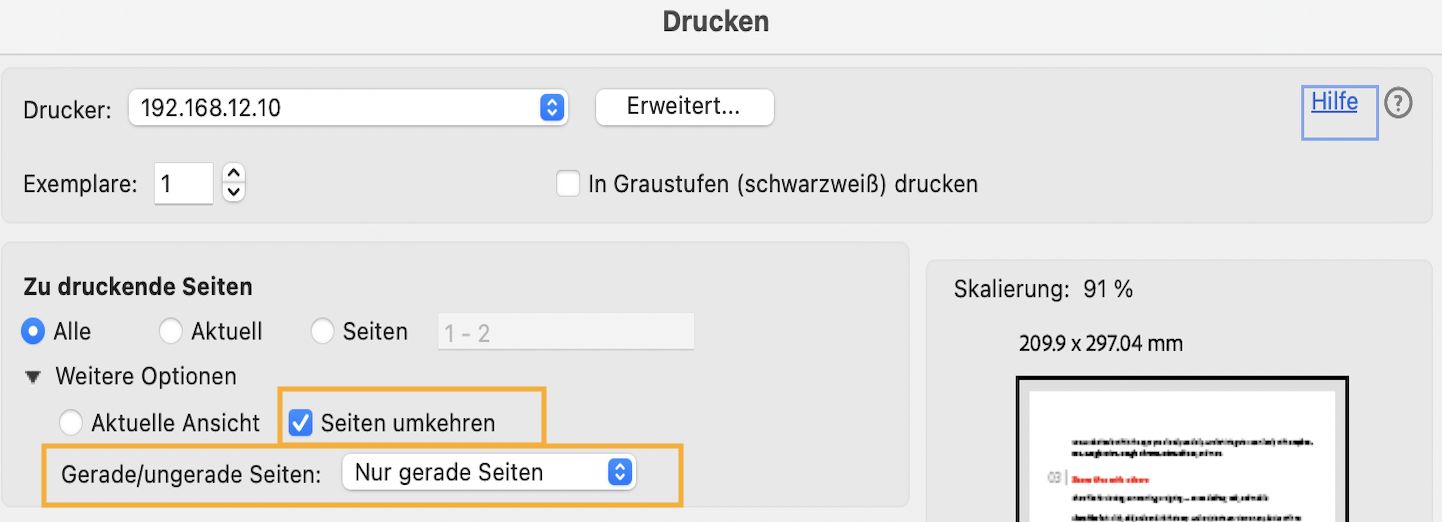Decrease copies with the stepper down arrow
1442x522 pixels.
coord(234,191)
